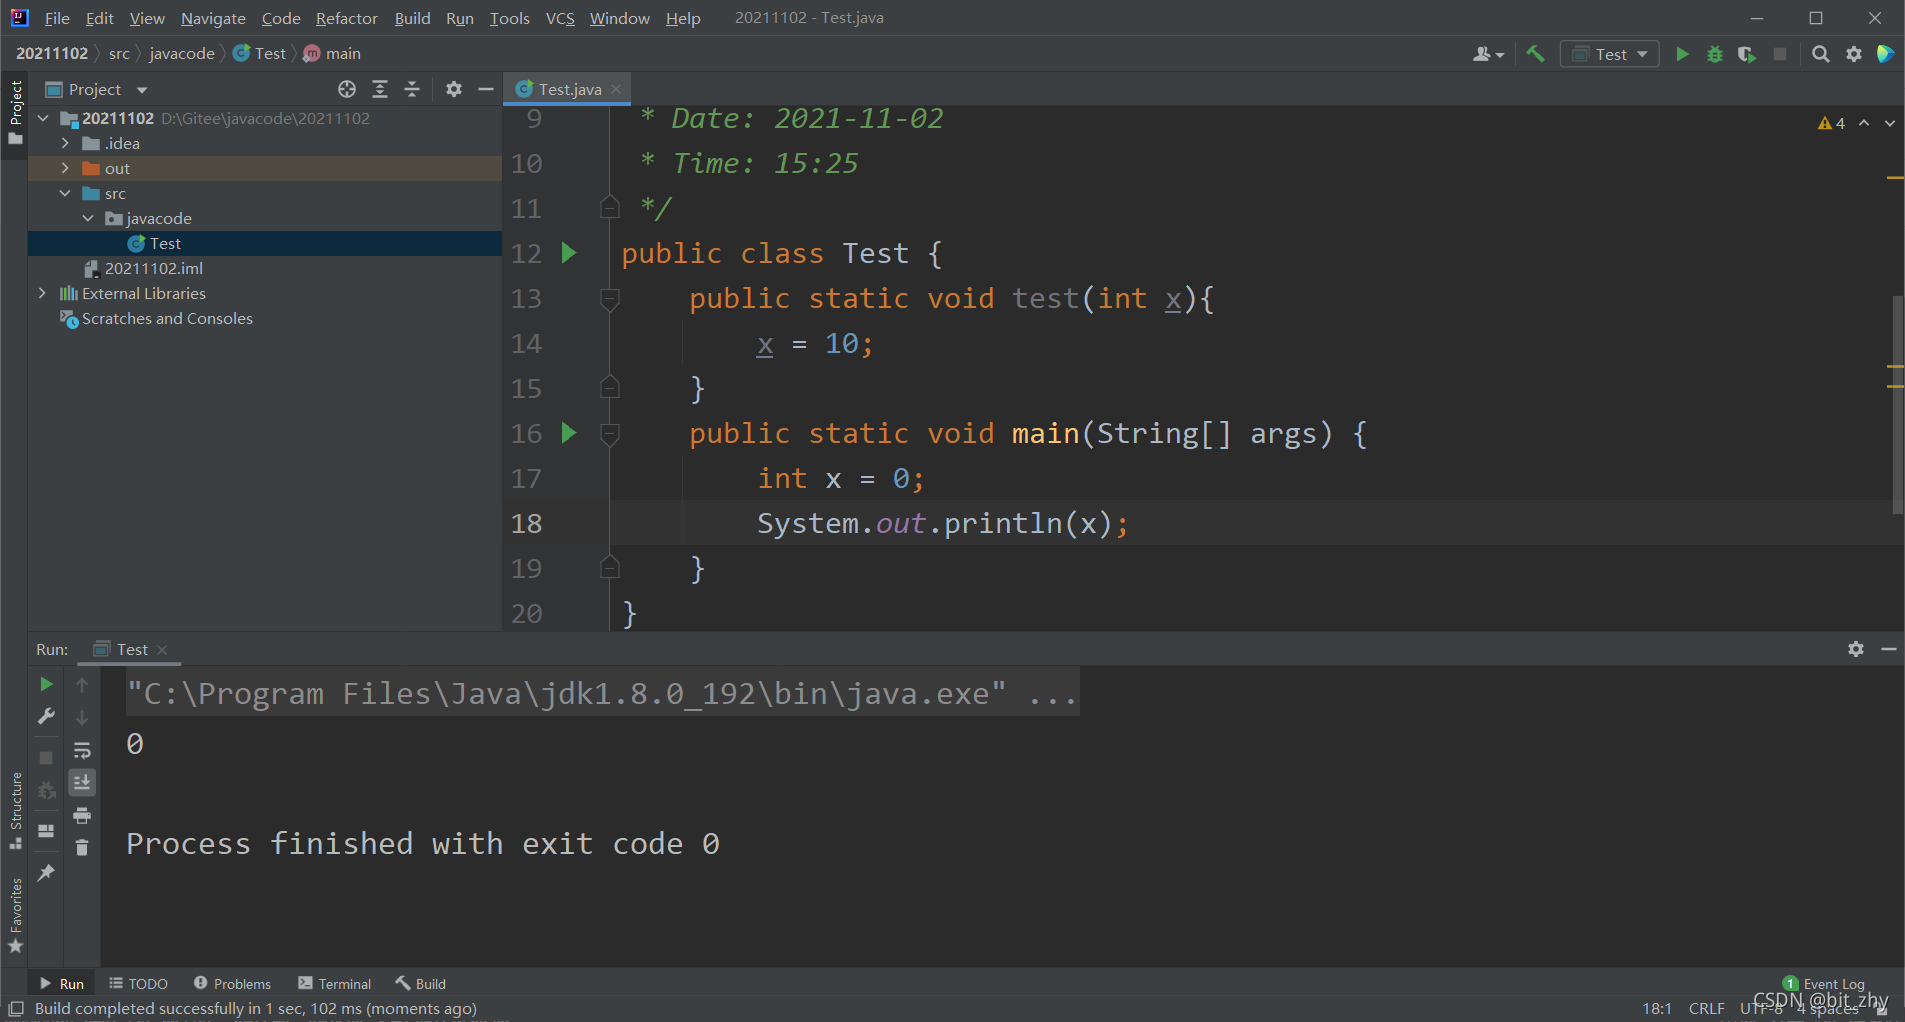
Task: Run with coverage shield icon
Action: [1747, 54]
